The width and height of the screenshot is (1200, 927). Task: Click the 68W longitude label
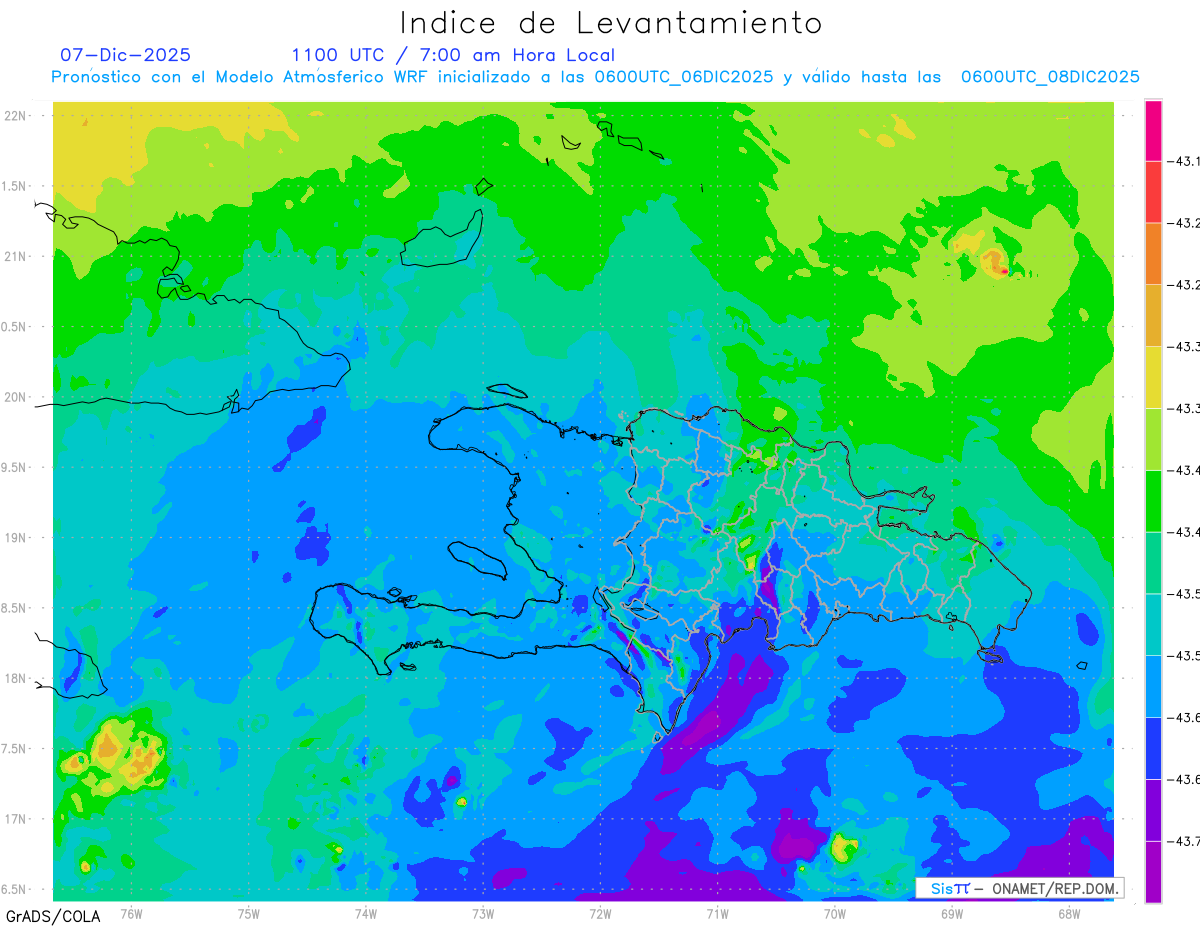(1069, 913)
